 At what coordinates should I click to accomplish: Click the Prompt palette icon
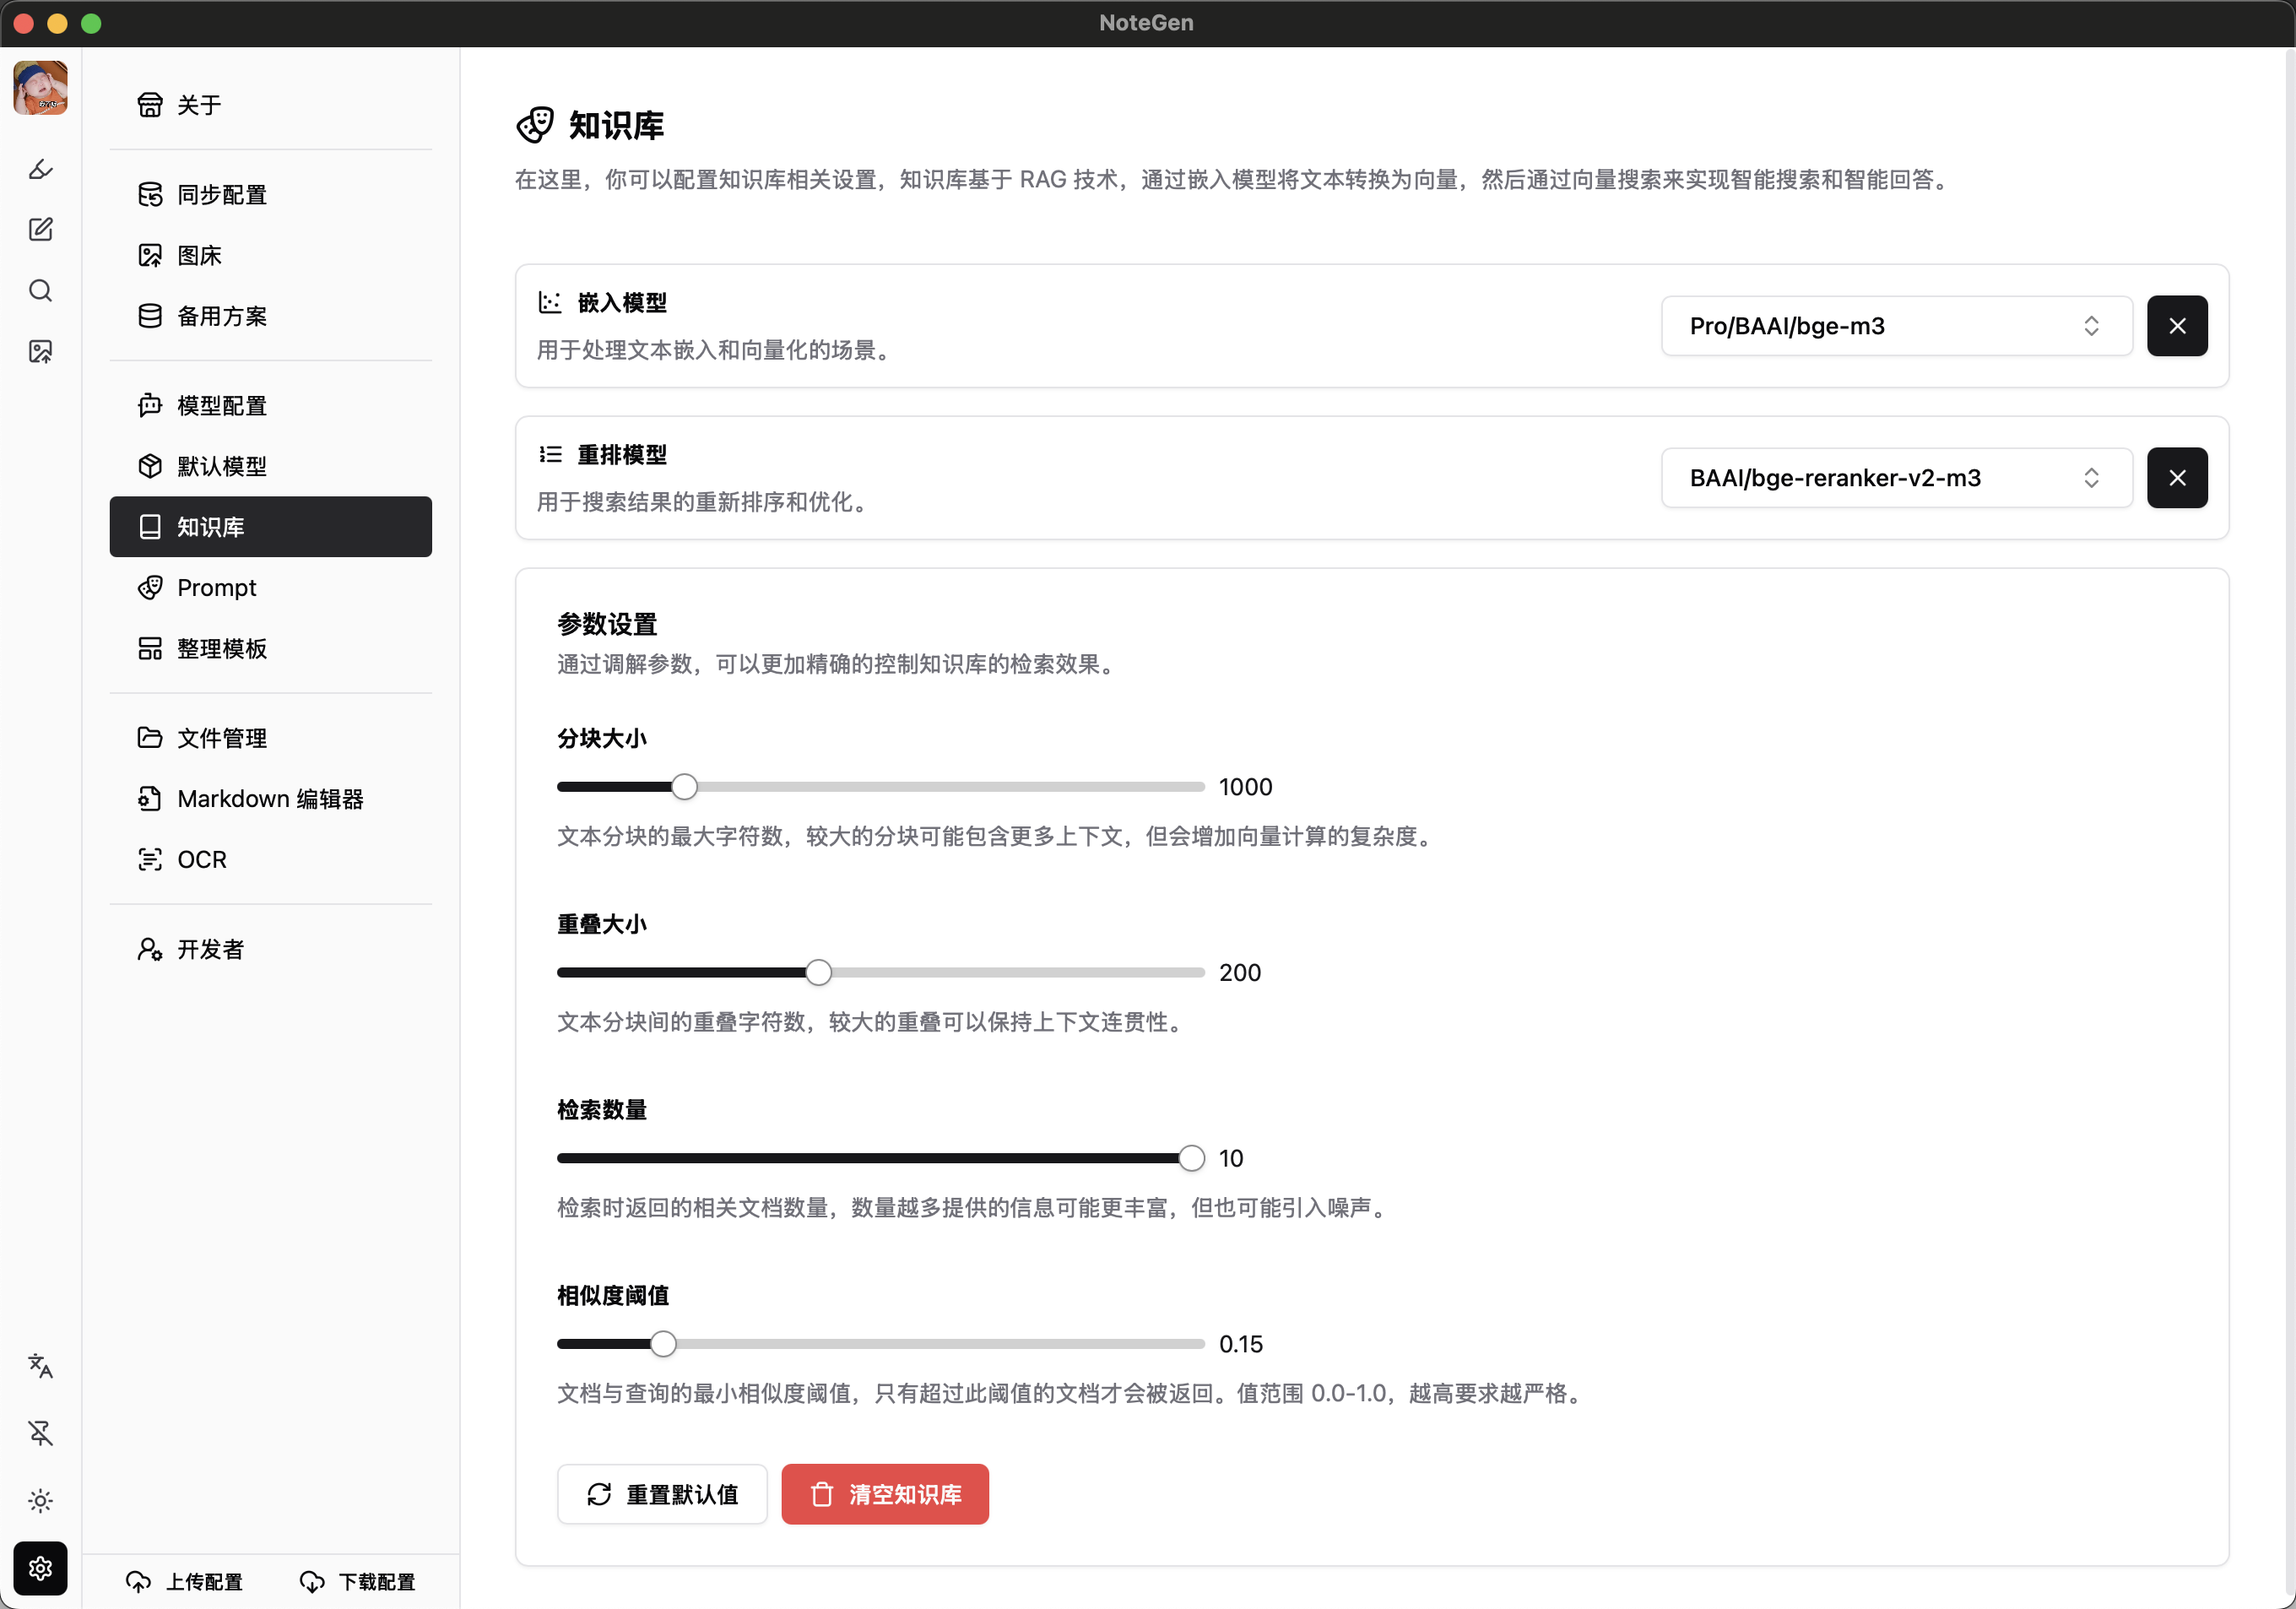coord(150,588)
